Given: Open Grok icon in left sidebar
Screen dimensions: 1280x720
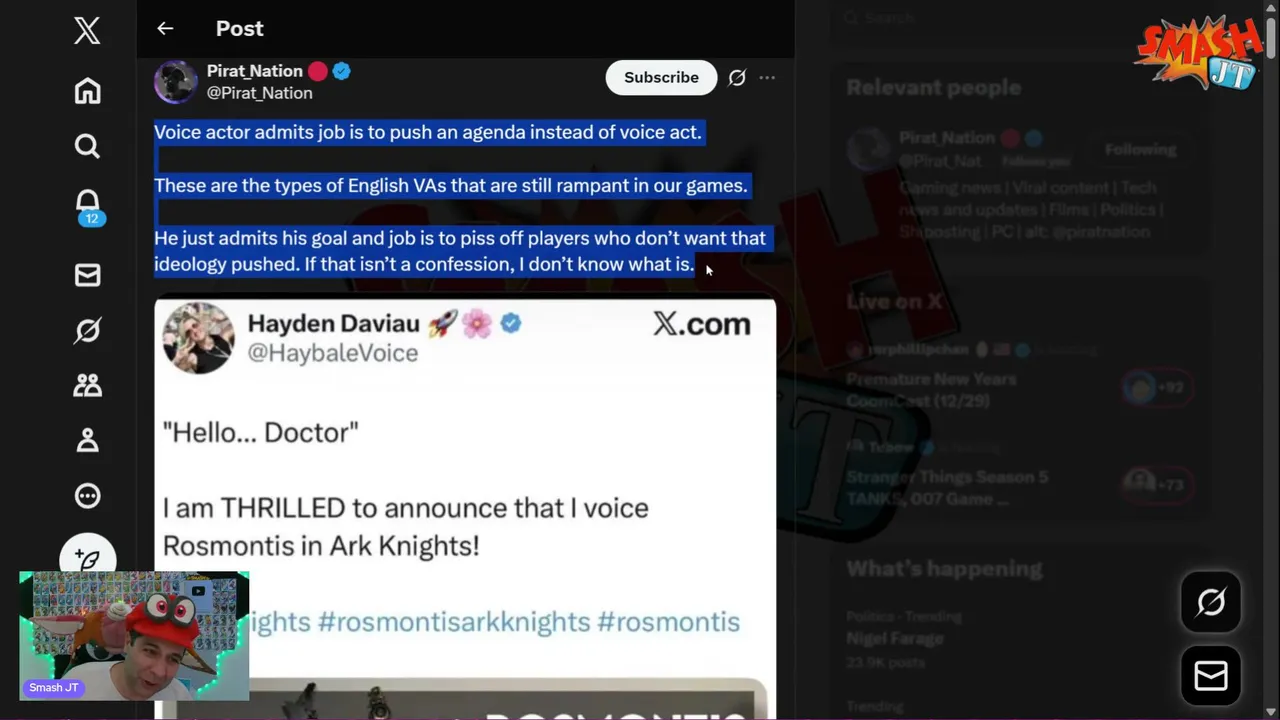Looking at the screenshot, I should coord(87,330).
